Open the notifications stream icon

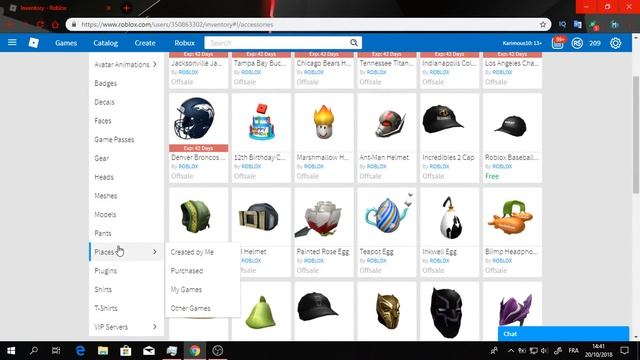point(558,42)
